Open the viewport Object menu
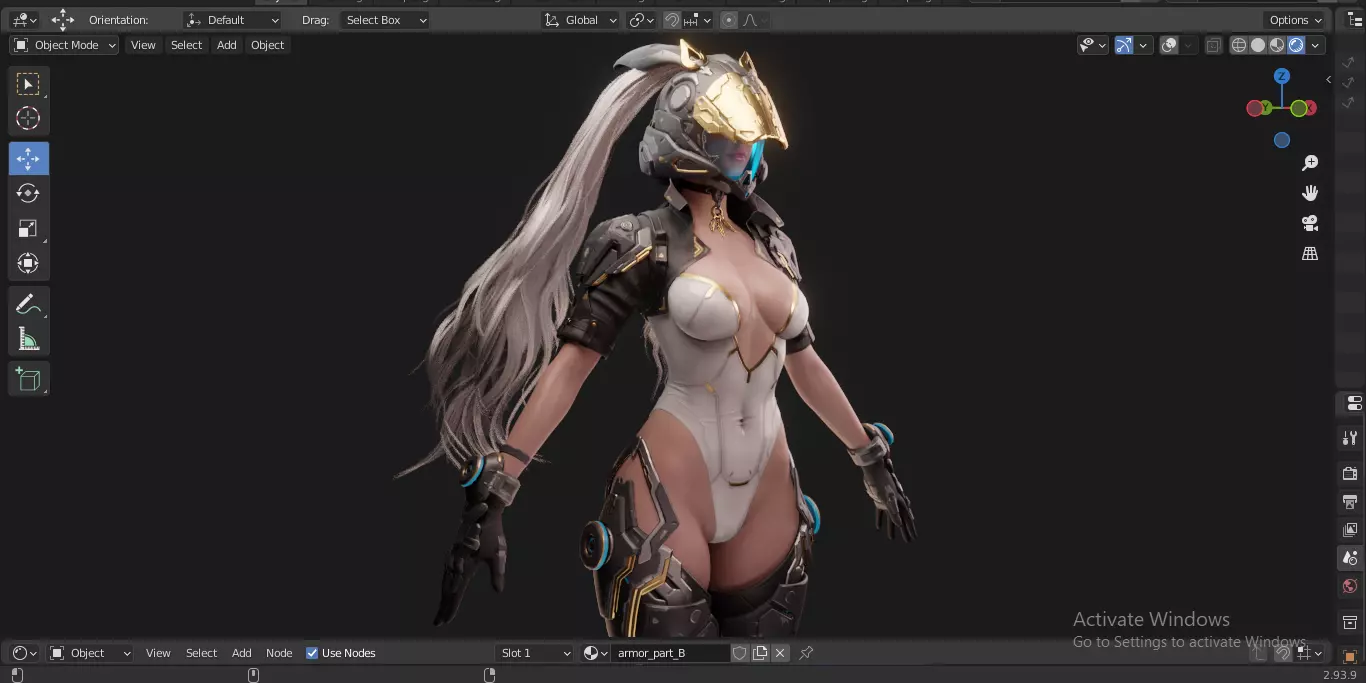 click(267, 45)
